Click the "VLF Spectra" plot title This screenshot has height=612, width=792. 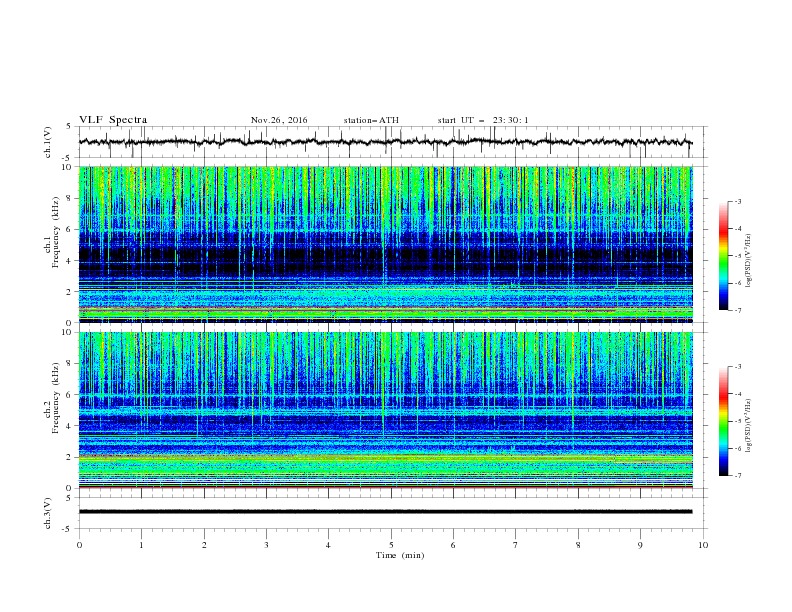click(113, 120)
